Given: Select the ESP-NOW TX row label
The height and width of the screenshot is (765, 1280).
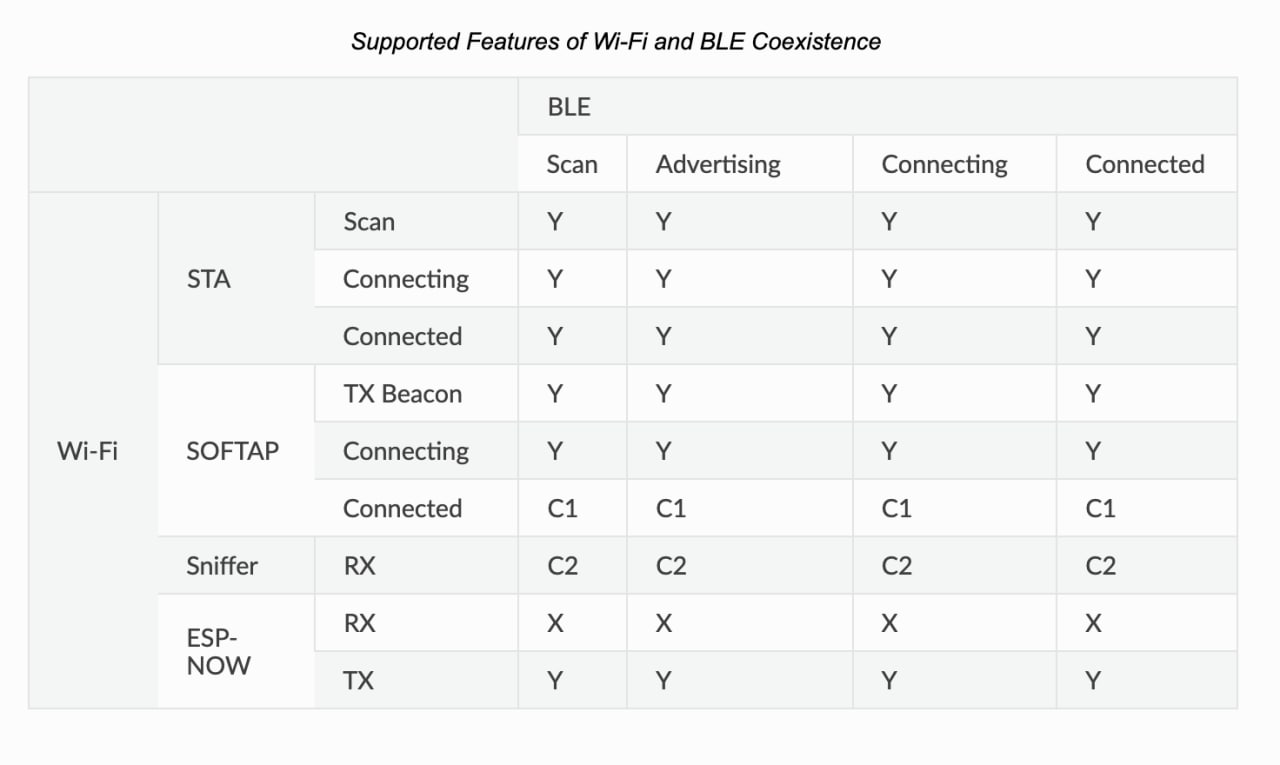Looking at the screenshot, I should tap(358, 681).
